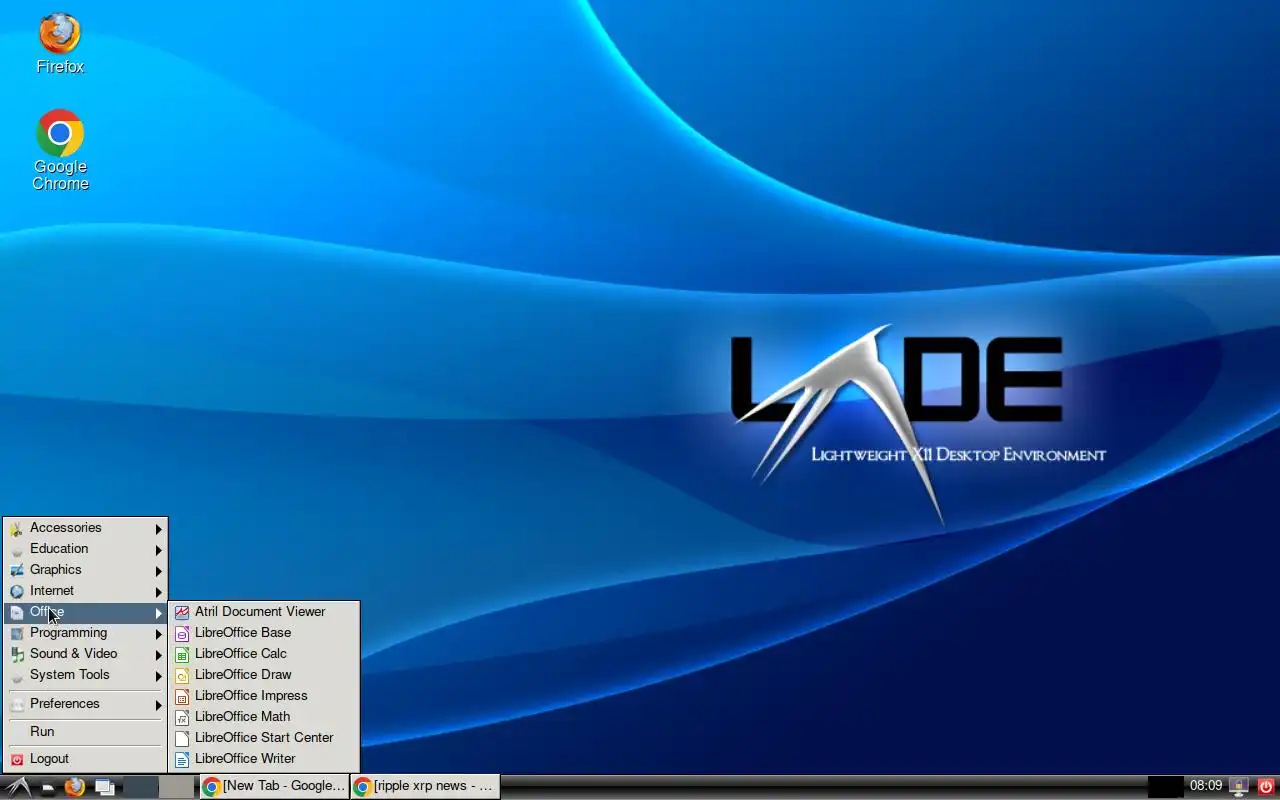
Task: Choose Run from the start menu
Action: point(85,732)
